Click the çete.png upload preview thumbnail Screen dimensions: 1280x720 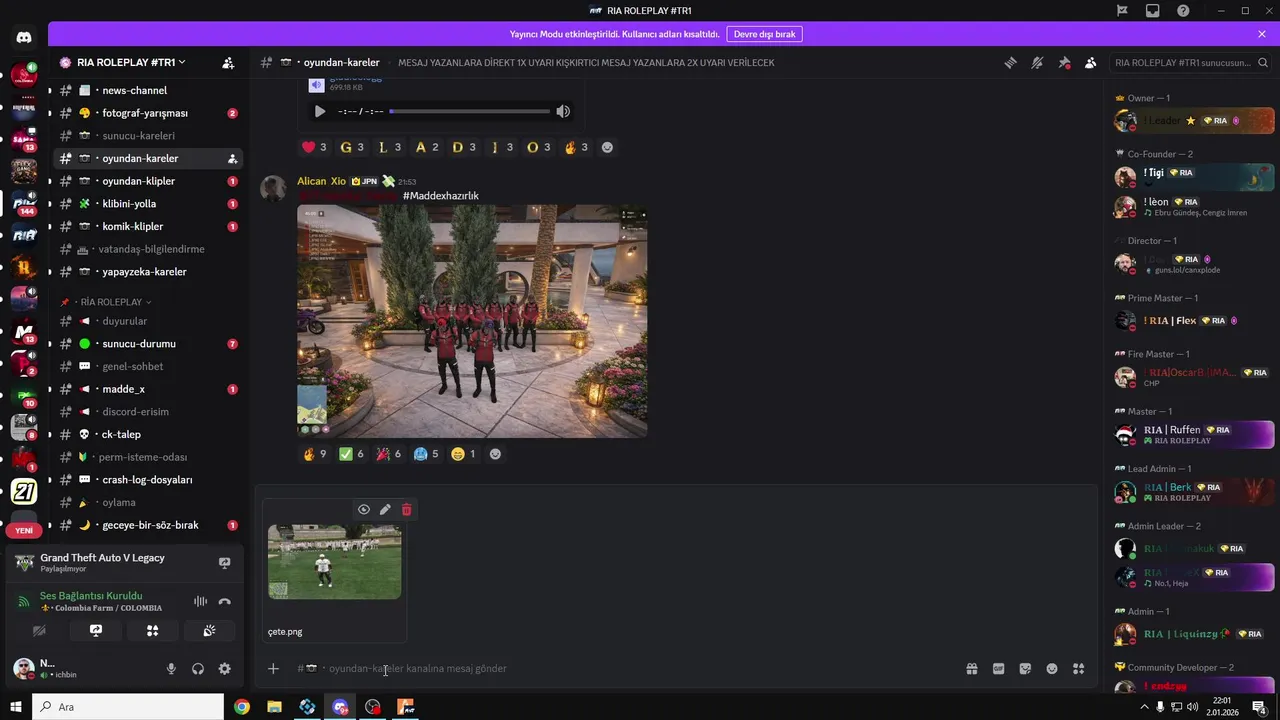[x=335, y=561]
